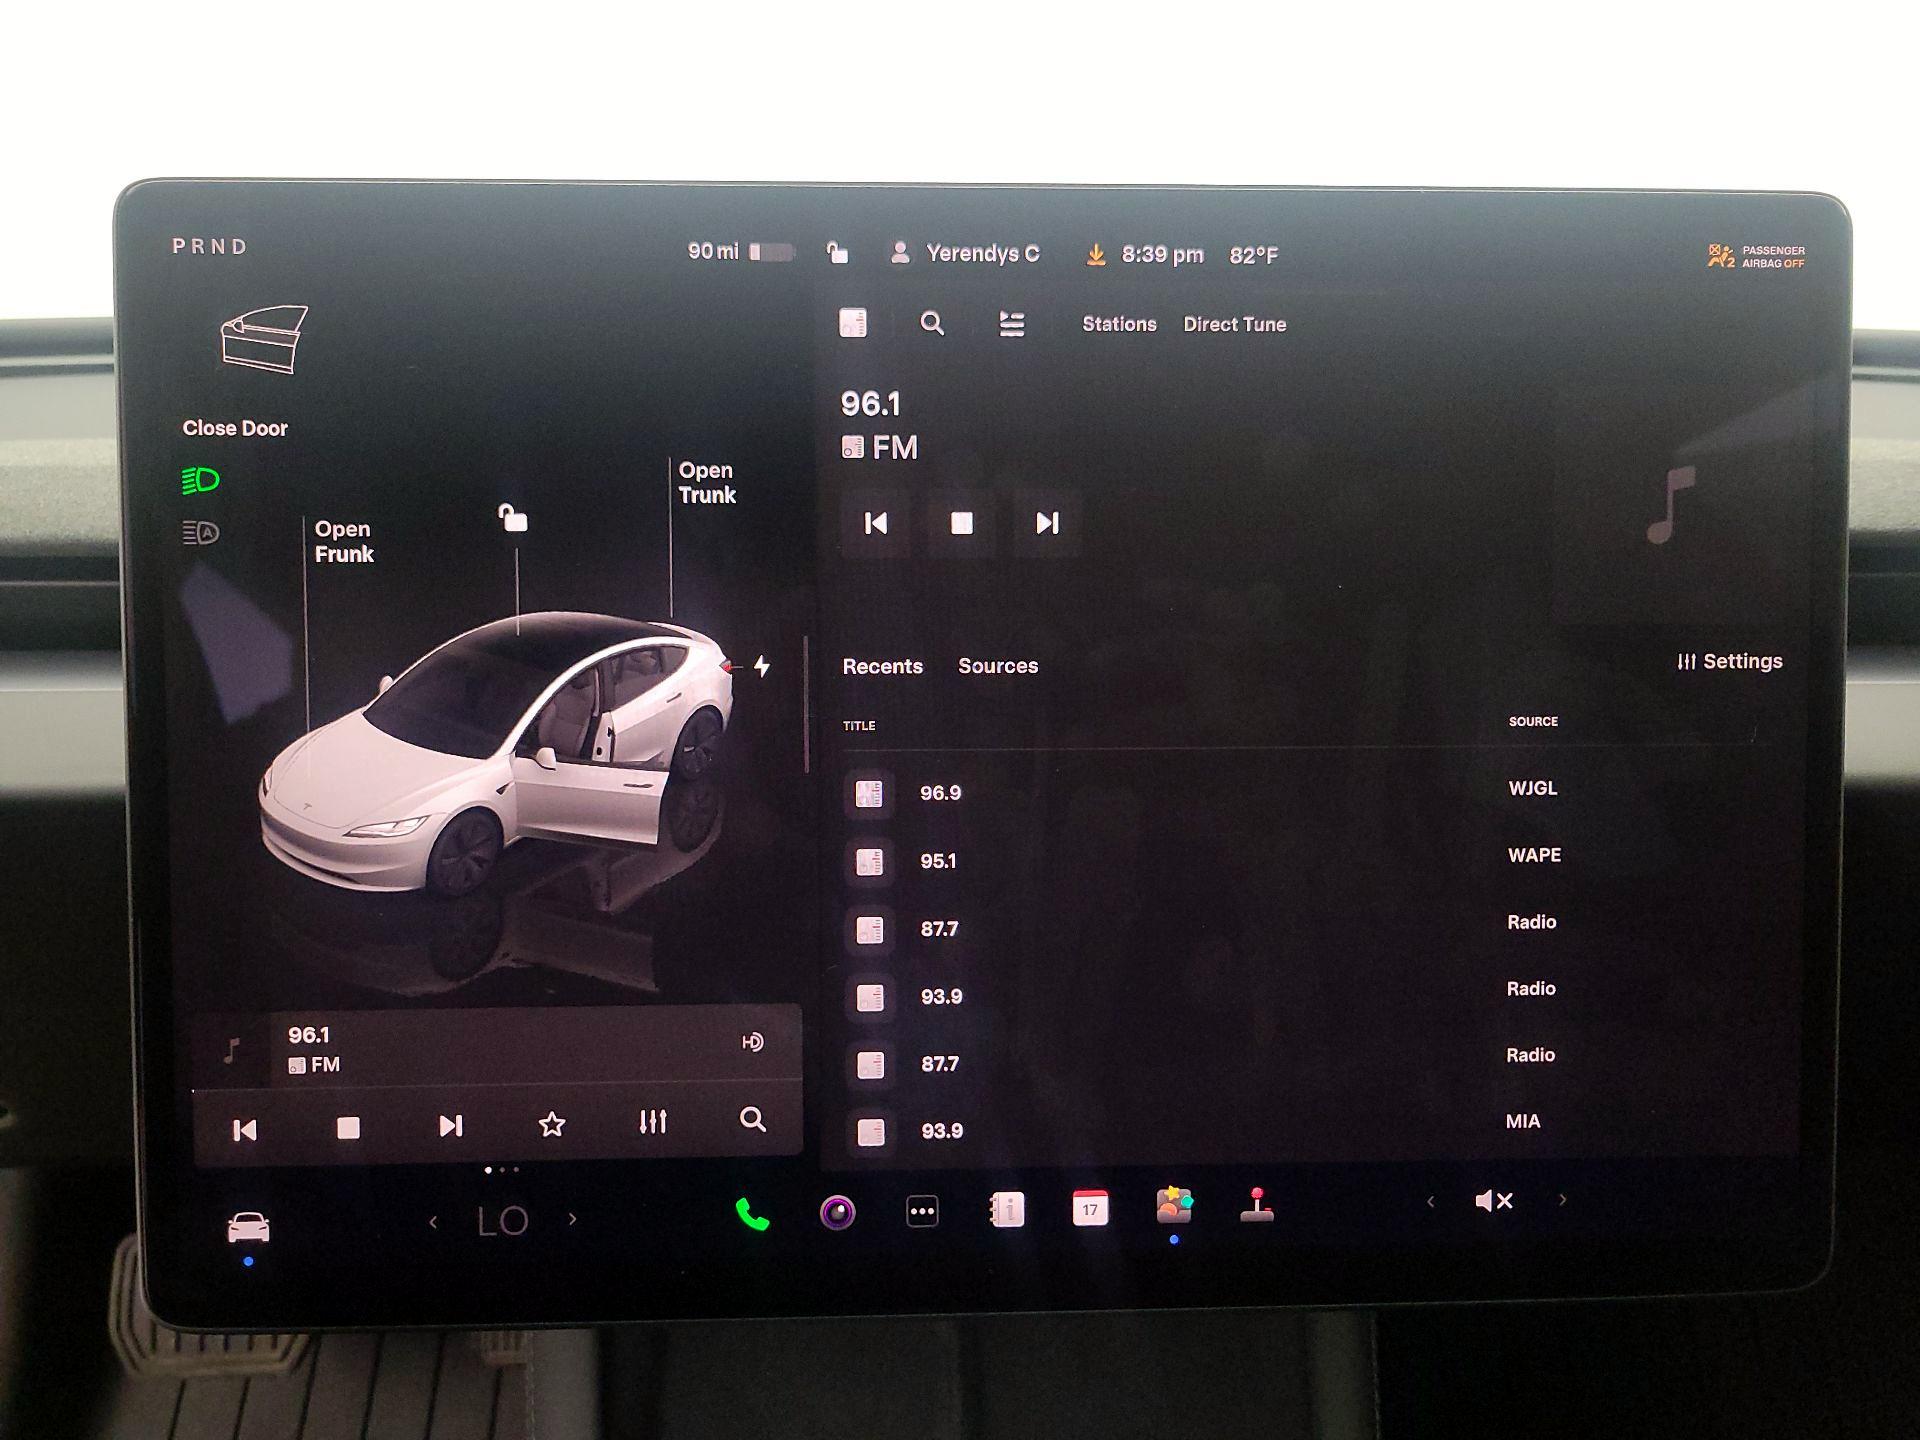
Task: Open charge port lightning icon
Action: pyautogui.click(x=762, y=666)
